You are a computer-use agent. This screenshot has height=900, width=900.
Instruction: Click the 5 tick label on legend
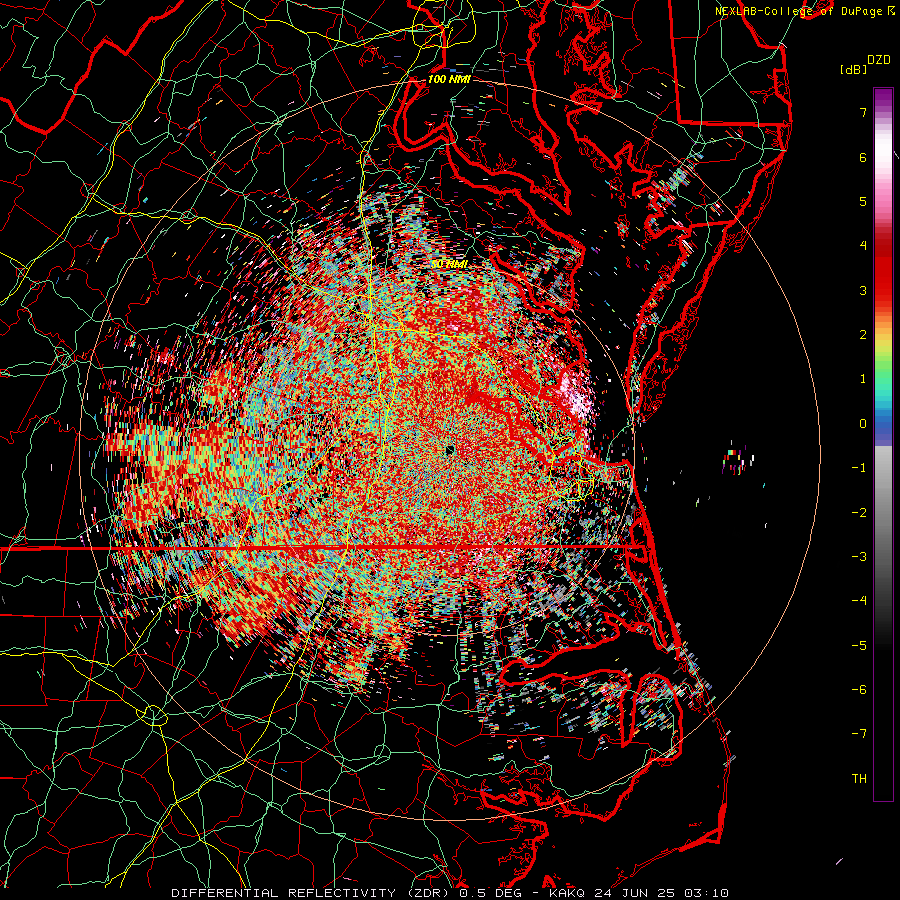click(863, 201)
